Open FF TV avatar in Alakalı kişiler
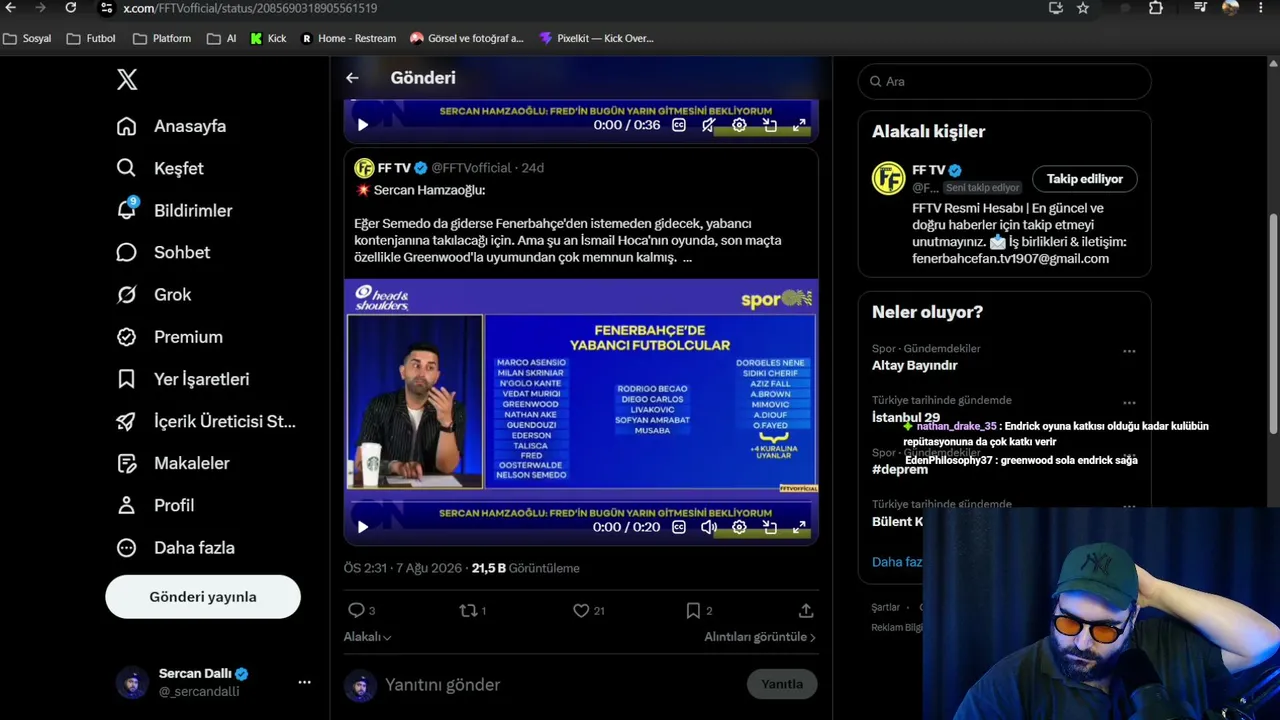Screen dimensions: 1280x720 pyautogui.click(x=888, y=178)
